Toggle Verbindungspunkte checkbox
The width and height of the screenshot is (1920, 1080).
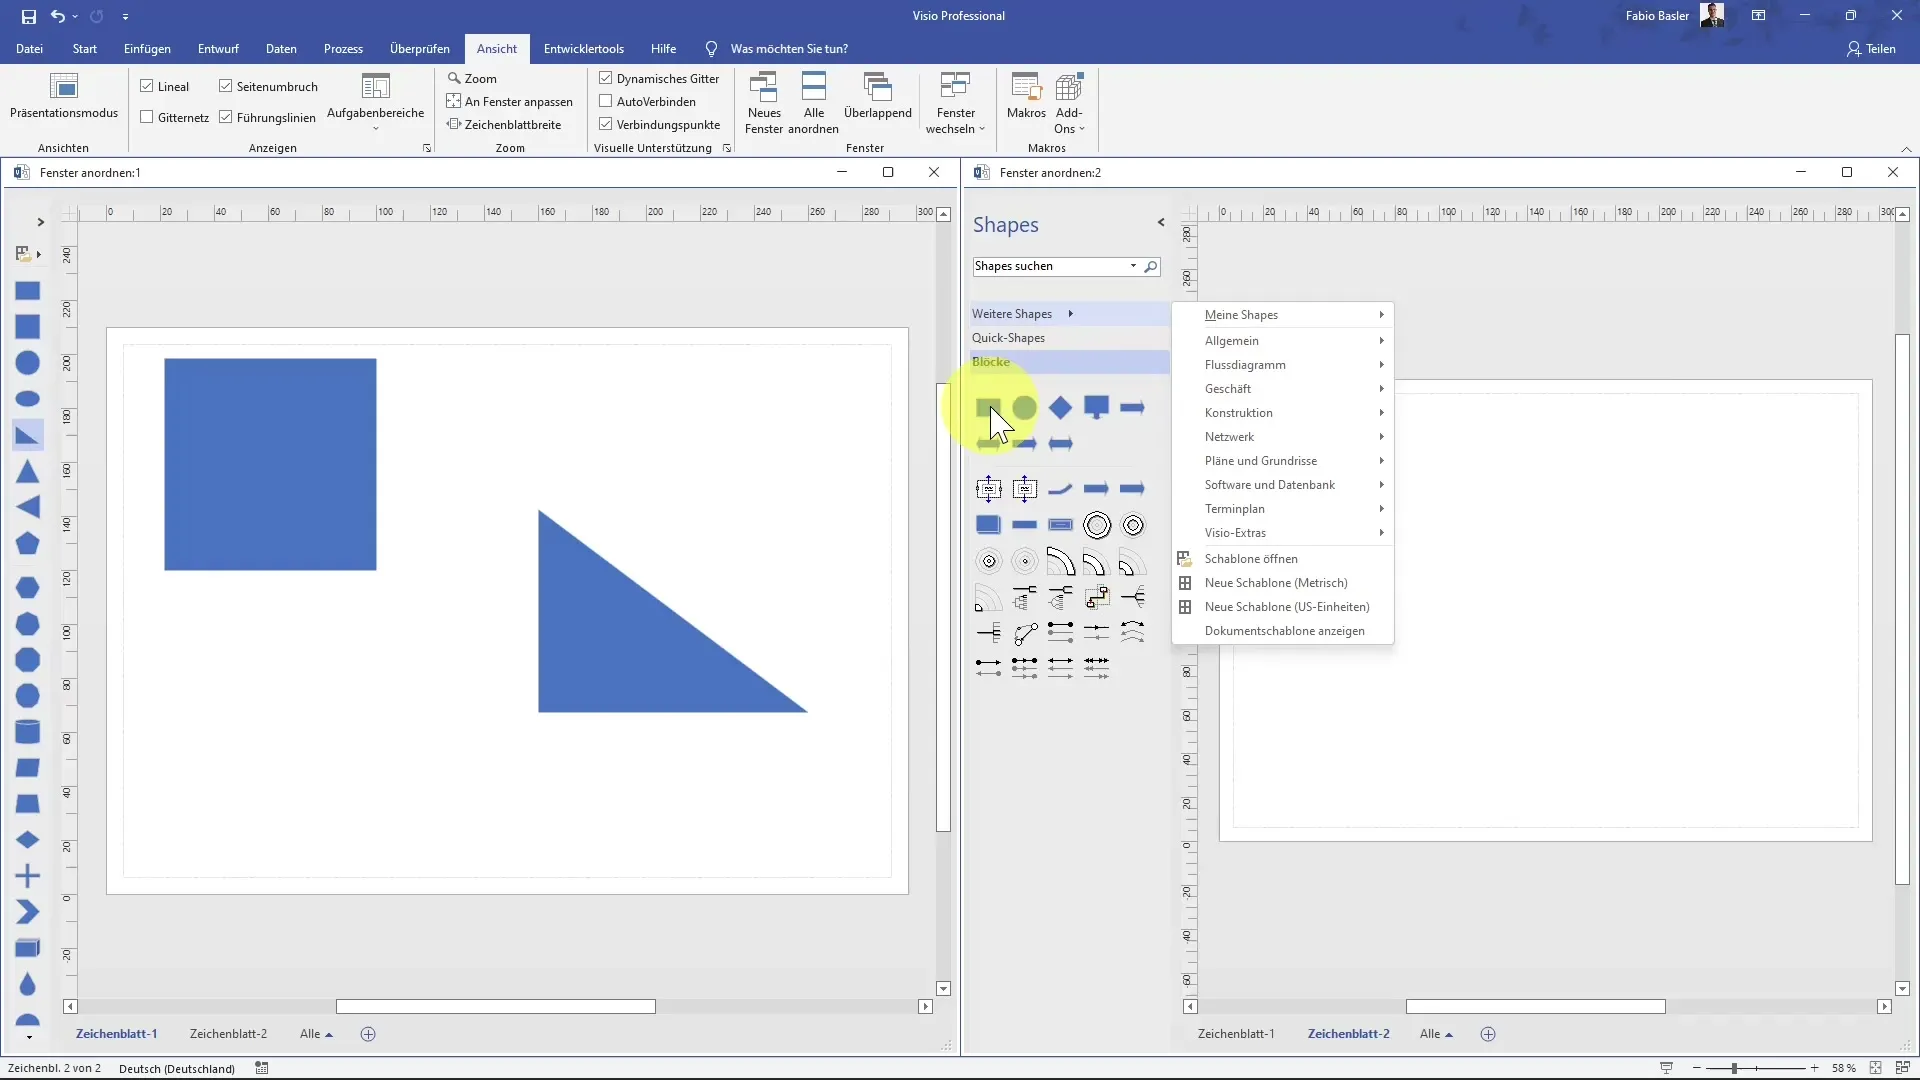coord(606,124)
